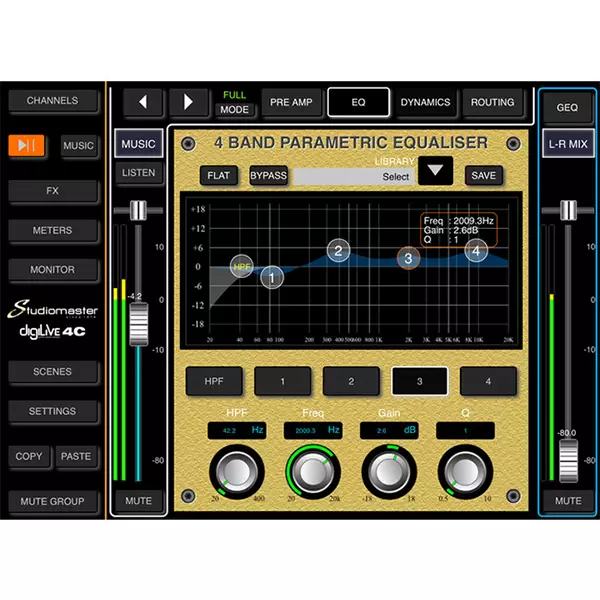The image size is (600, 600).
Task: Click the right arrow next channel icon
Action: click(189, 102)
